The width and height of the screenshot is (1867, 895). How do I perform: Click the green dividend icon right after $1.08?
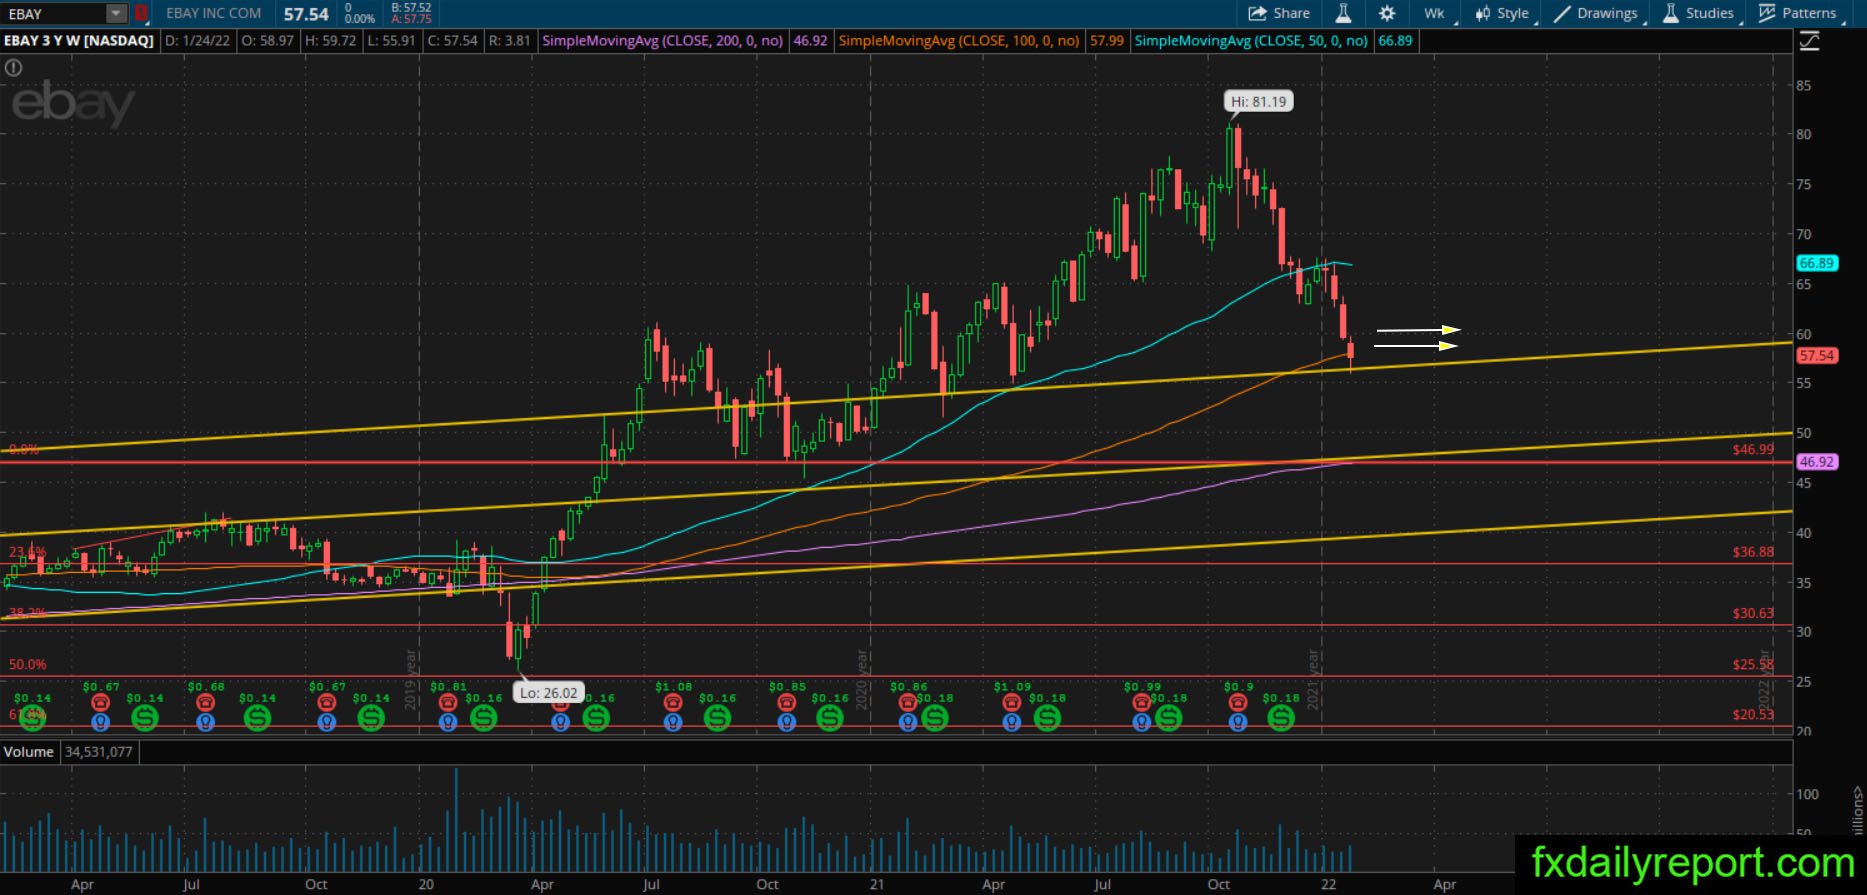click(716, 717)
